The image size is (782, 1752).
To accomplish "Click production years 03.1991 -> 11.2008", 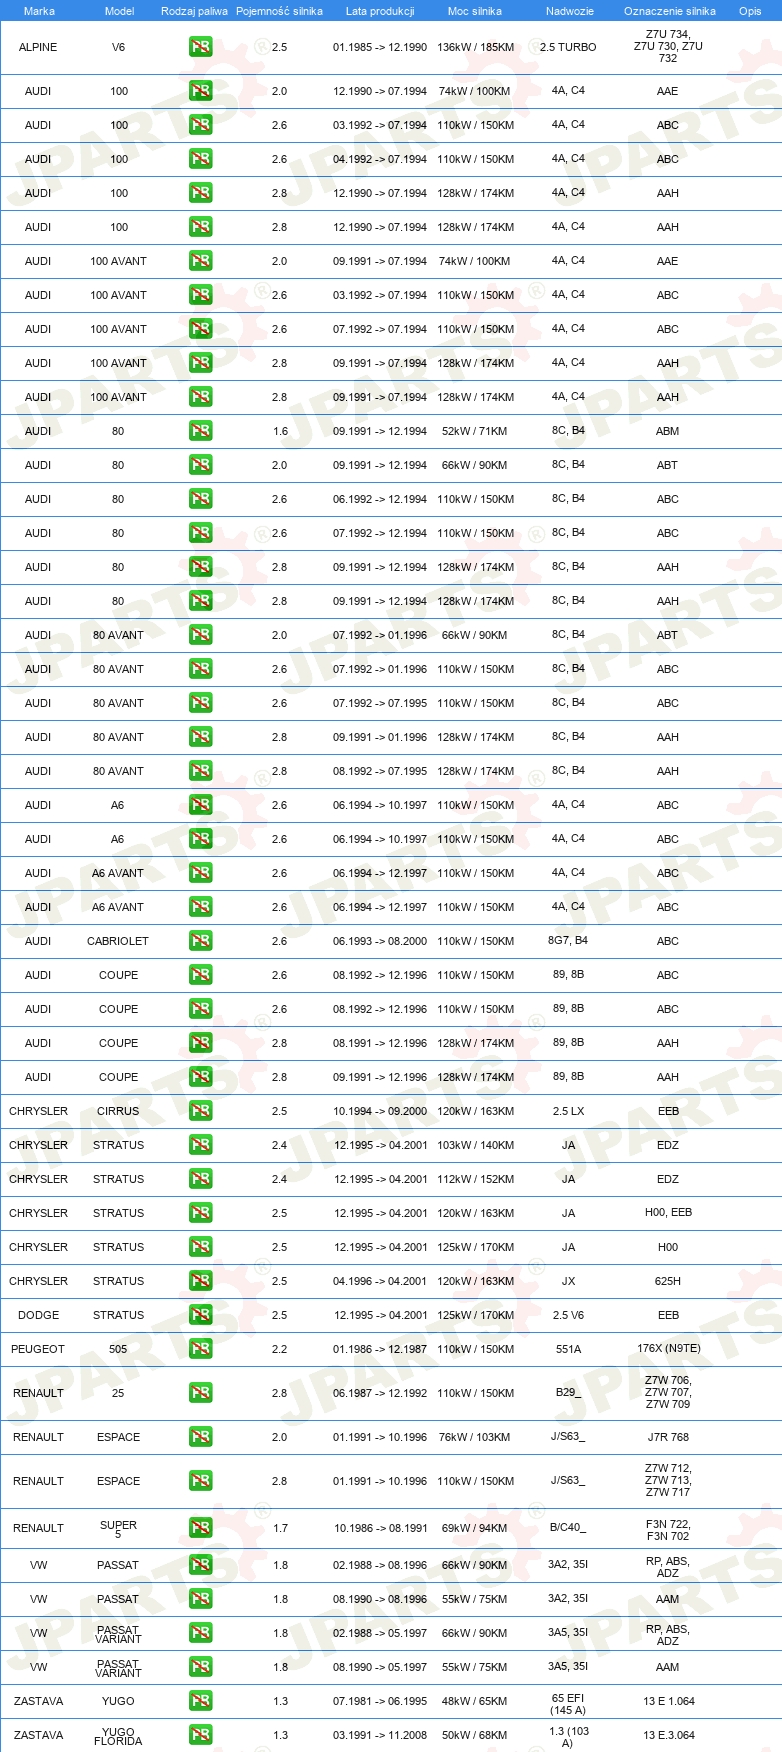I will point(380,1735).
